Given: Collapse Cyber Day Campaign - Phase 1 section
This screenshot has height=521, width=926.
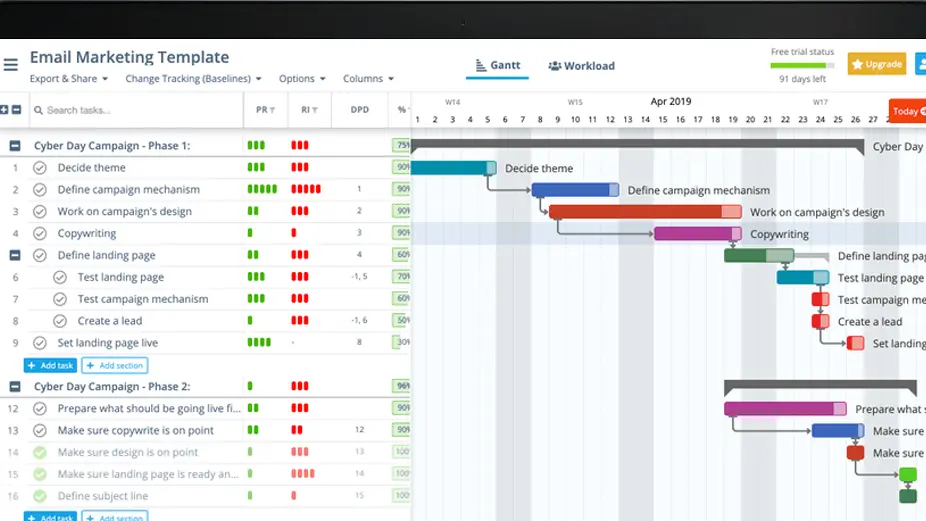Looking at the screenshot, I should click(16, 146).
